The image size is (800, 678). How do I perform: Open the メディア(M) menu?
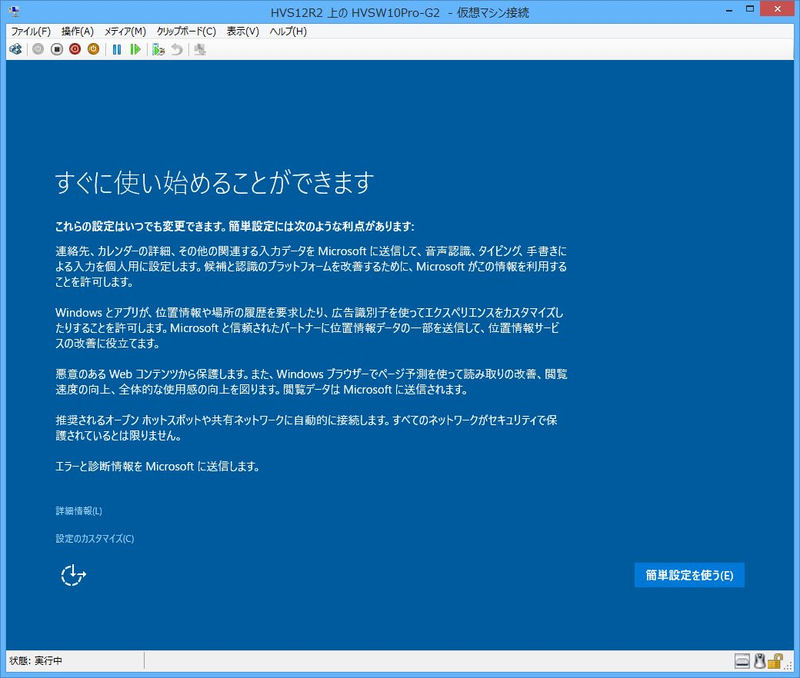(x=125, y=32)
